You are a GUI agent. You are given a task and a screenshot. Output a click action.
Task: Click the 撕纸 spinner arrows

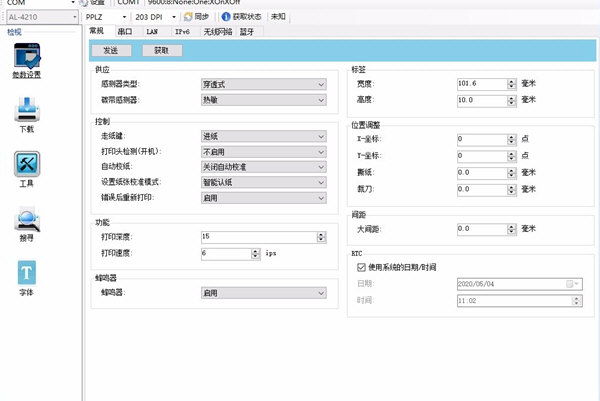click(512, 173)
